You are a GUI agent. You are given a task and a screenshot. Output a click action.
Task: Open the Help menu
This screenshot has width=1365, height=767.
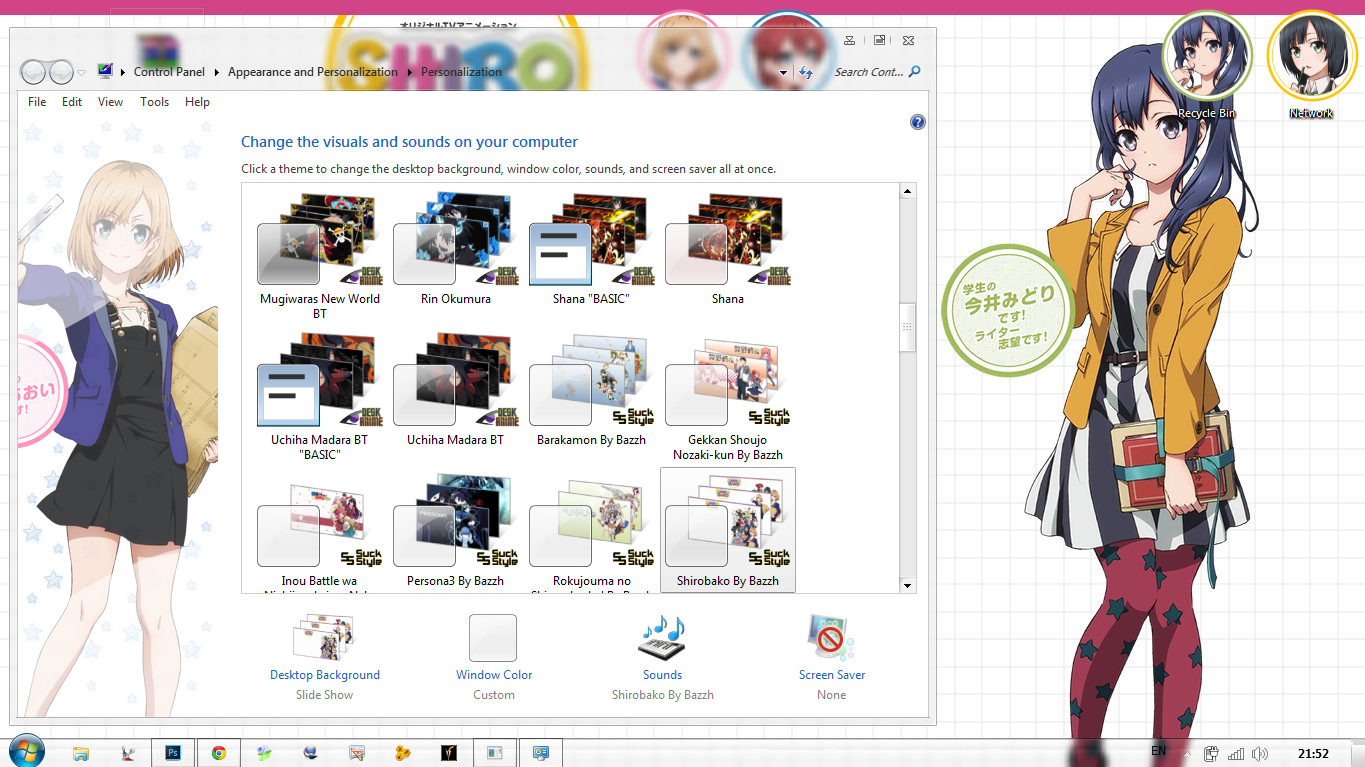click(x=197, y=102)
